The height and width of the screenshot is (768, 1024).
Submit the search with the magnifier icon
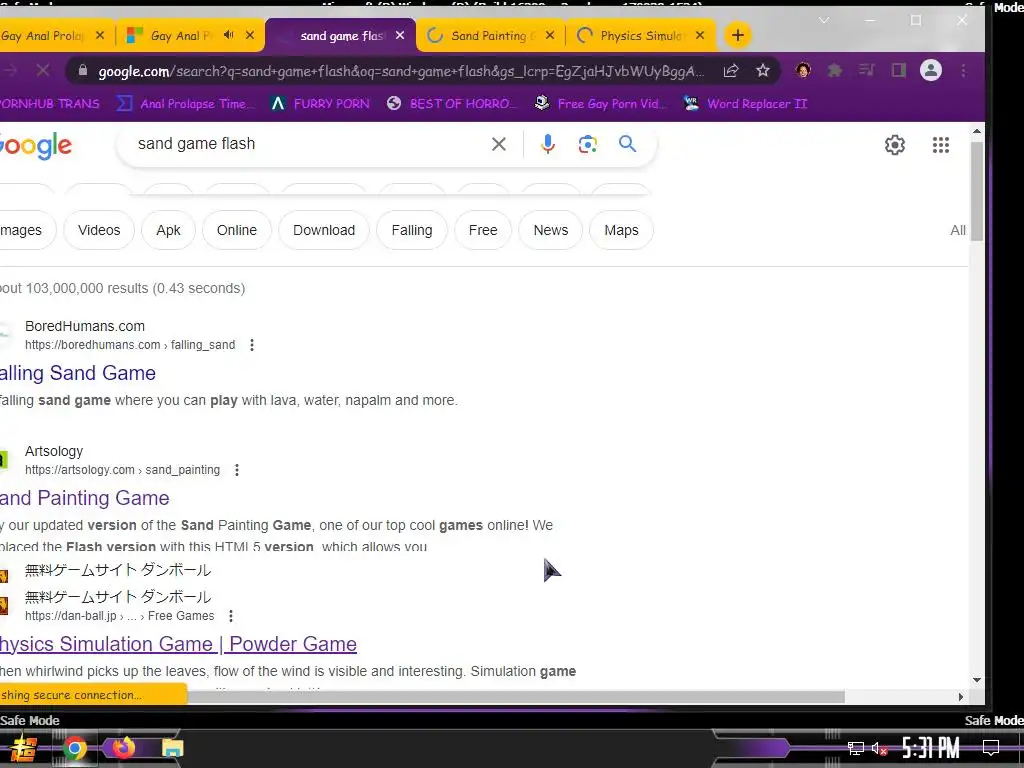[627, 144]
